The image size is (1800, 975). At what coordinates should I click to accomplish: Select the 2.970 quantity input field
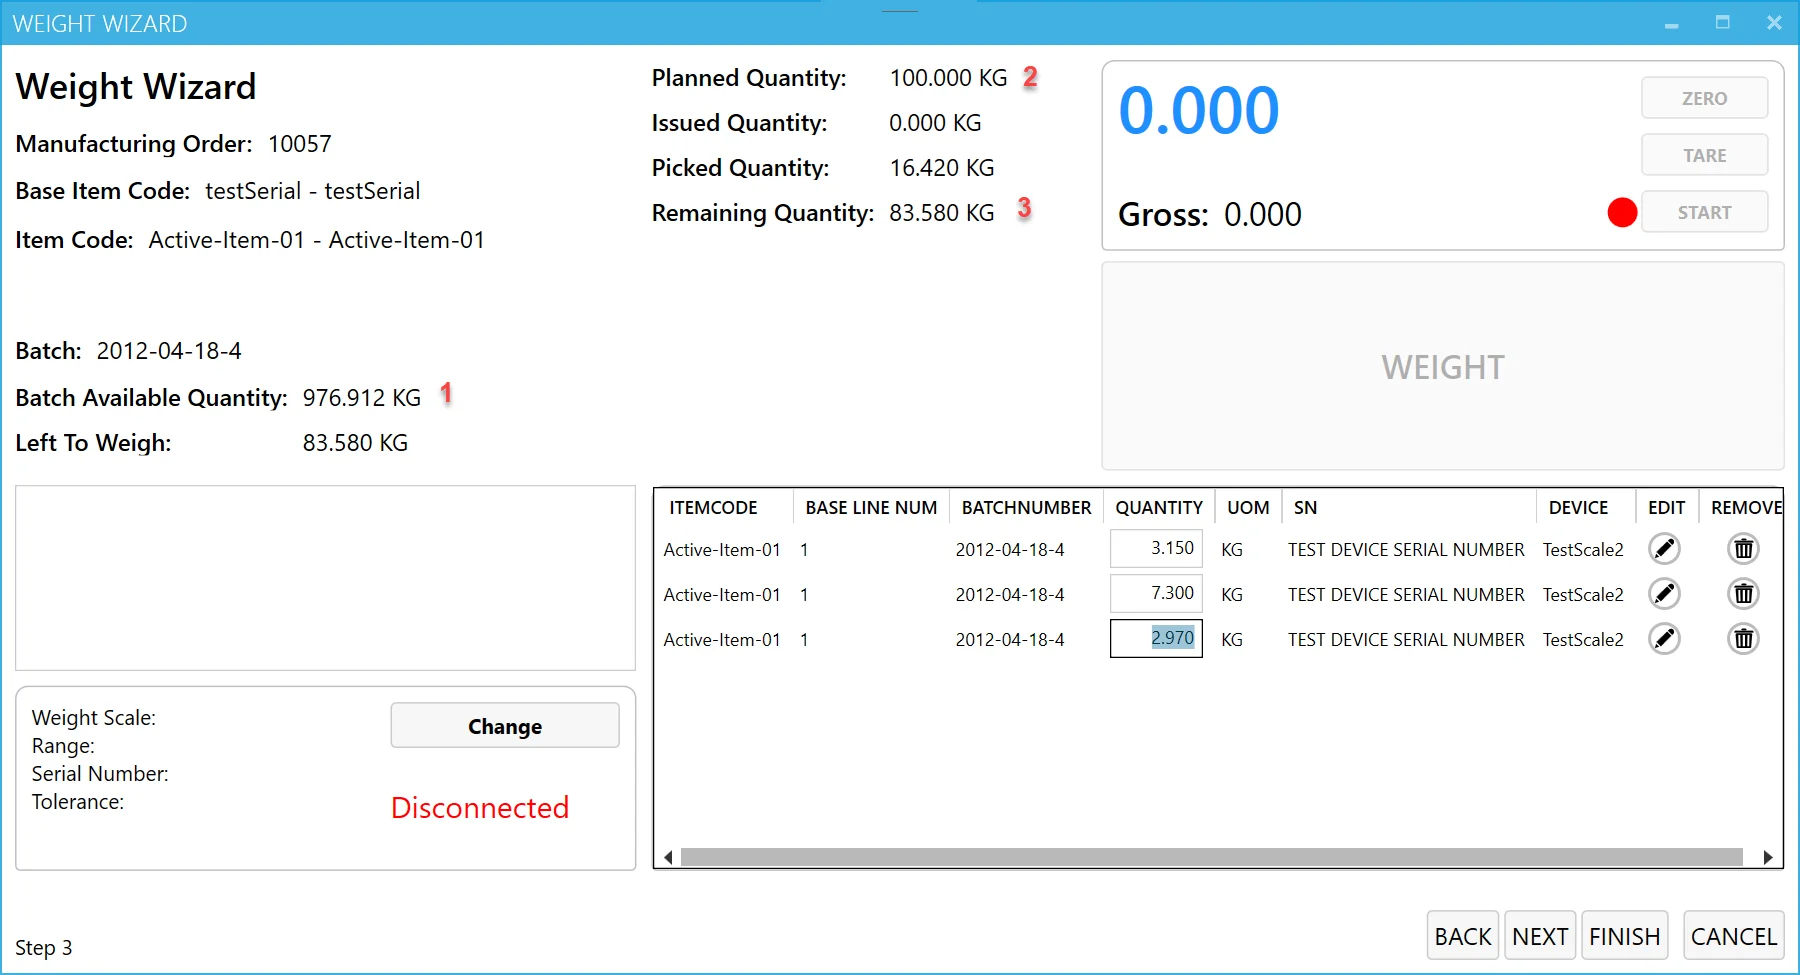point(1156,638)
